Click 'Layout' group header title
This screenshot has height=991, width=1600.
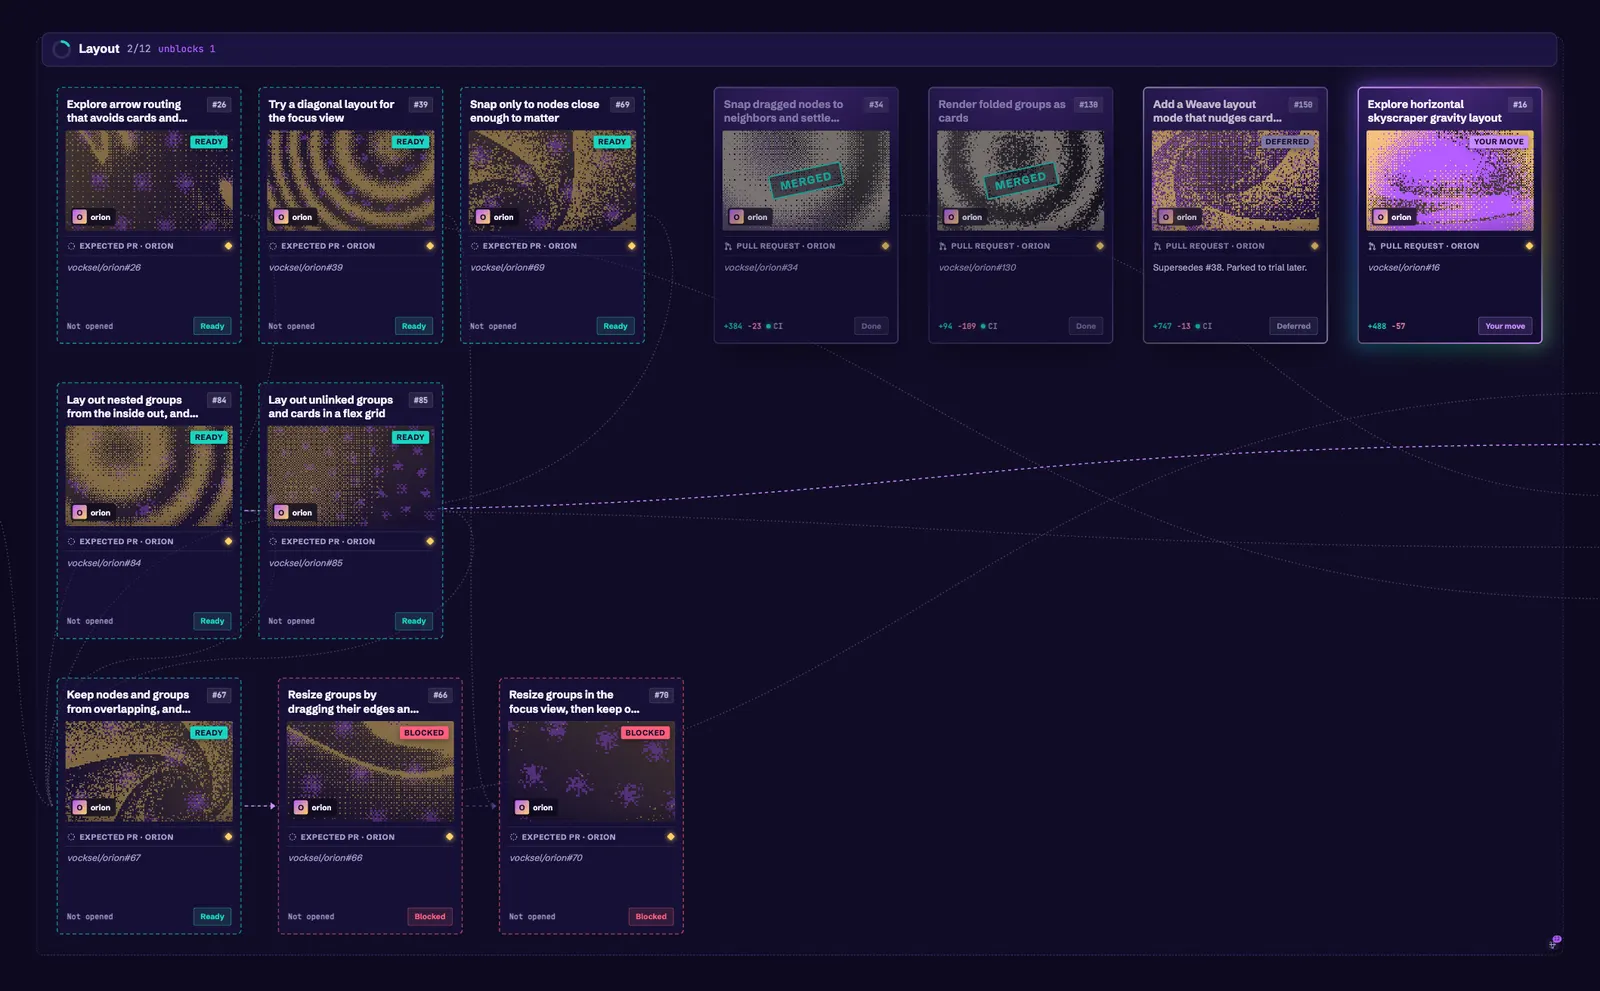click(99, 49)
